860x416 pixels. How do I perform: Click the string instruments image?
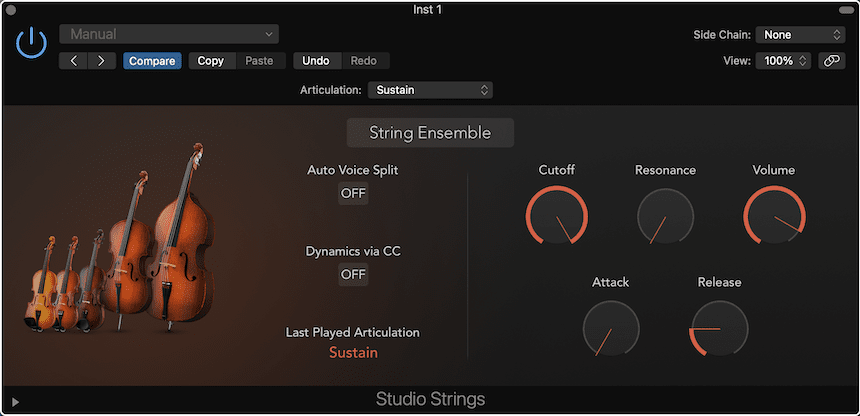(x=120, y=250)
